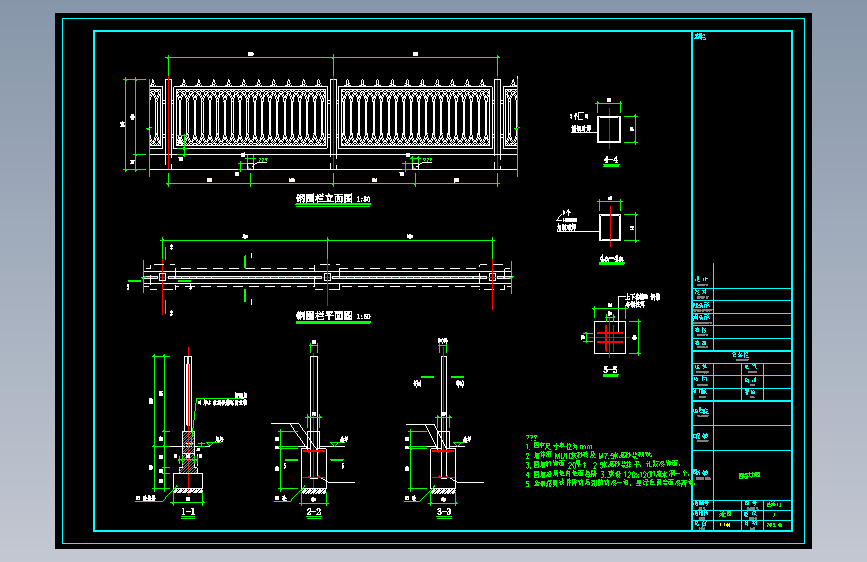Select the 钢围栏平面图 1:50 title text
The width and height of the screenshot is (867, 562).
pyautogui.click(x=333, y=316)
